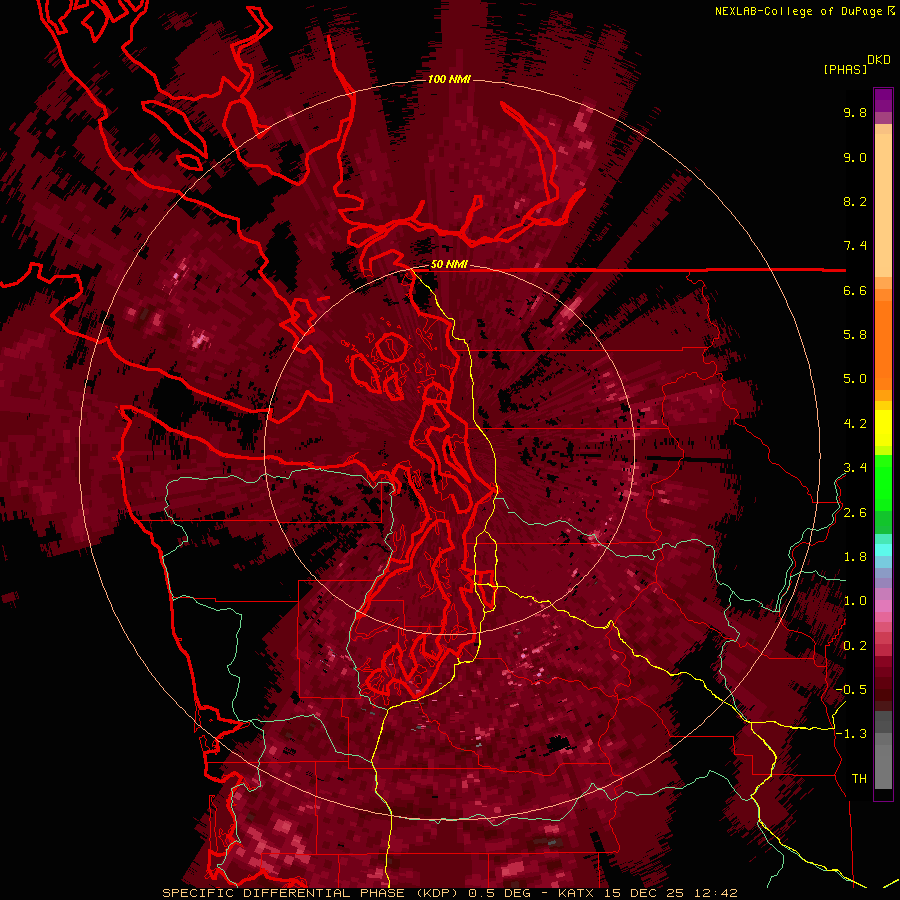Viewport: 900px width, 900px height.
Task: Click the KATX radar site identifier
Action: (x=577, y=893)
